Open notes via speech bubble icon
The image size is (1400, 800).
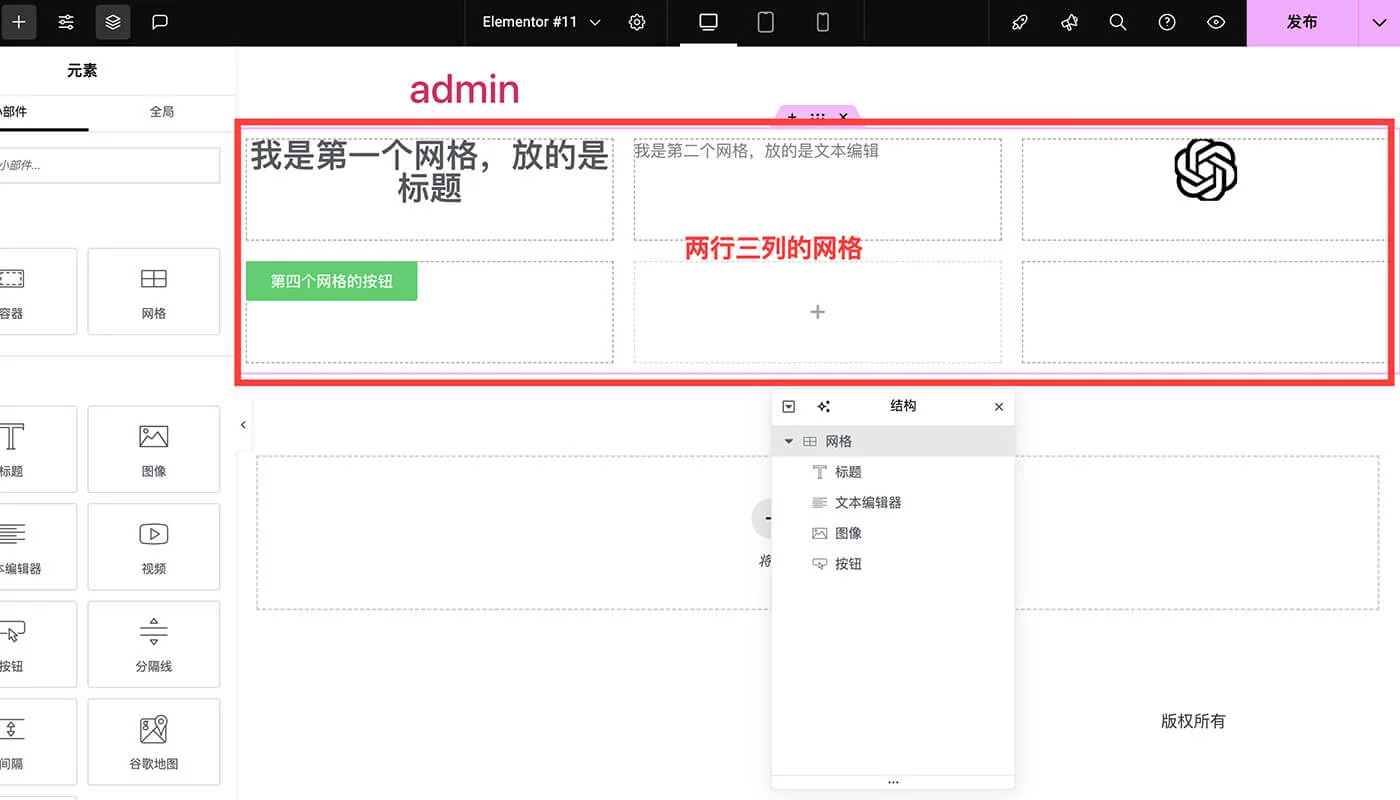pos(160,22)
